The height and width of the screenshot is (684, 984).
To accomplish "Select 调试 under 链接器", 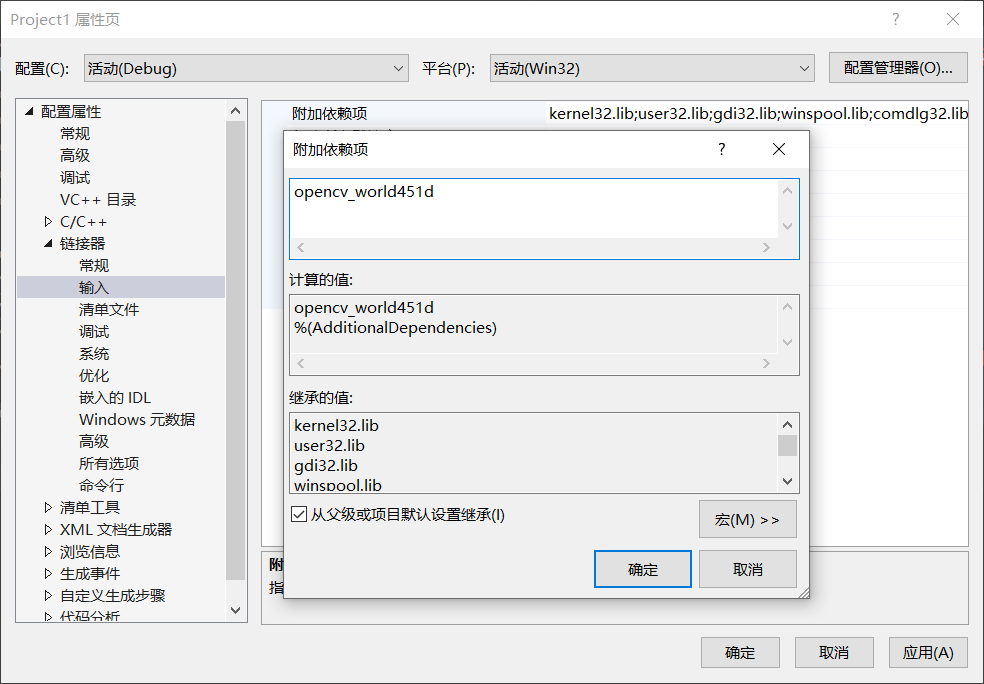I will pyautogui.click(x=94, y=331).
